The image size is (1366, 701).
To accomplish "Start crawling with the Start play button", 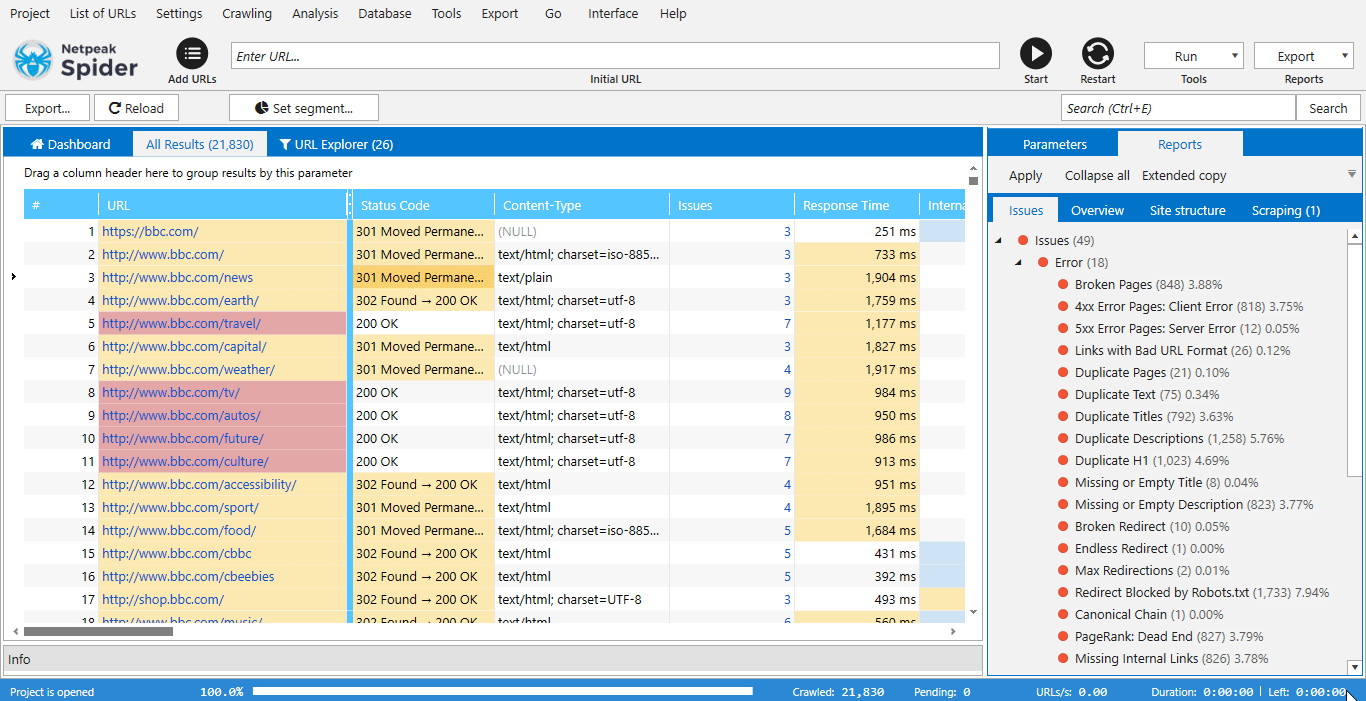I will coord(1036,54).
